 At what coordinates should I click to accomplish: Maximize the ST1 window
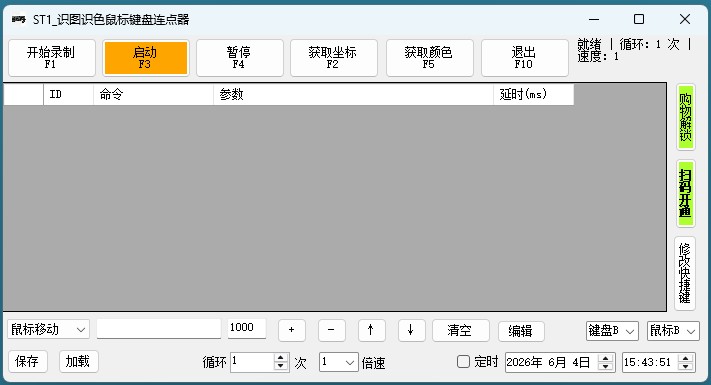point(639,19)
